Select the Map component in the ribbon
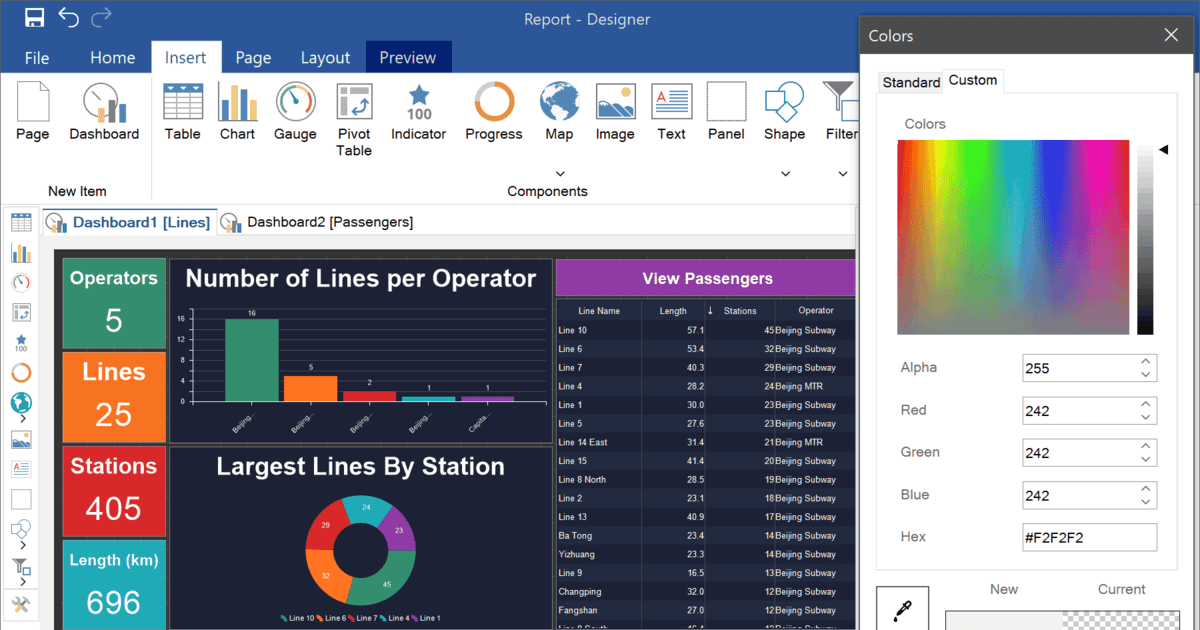This screenshot has width=1200, height=630. (x=559, y=110)
